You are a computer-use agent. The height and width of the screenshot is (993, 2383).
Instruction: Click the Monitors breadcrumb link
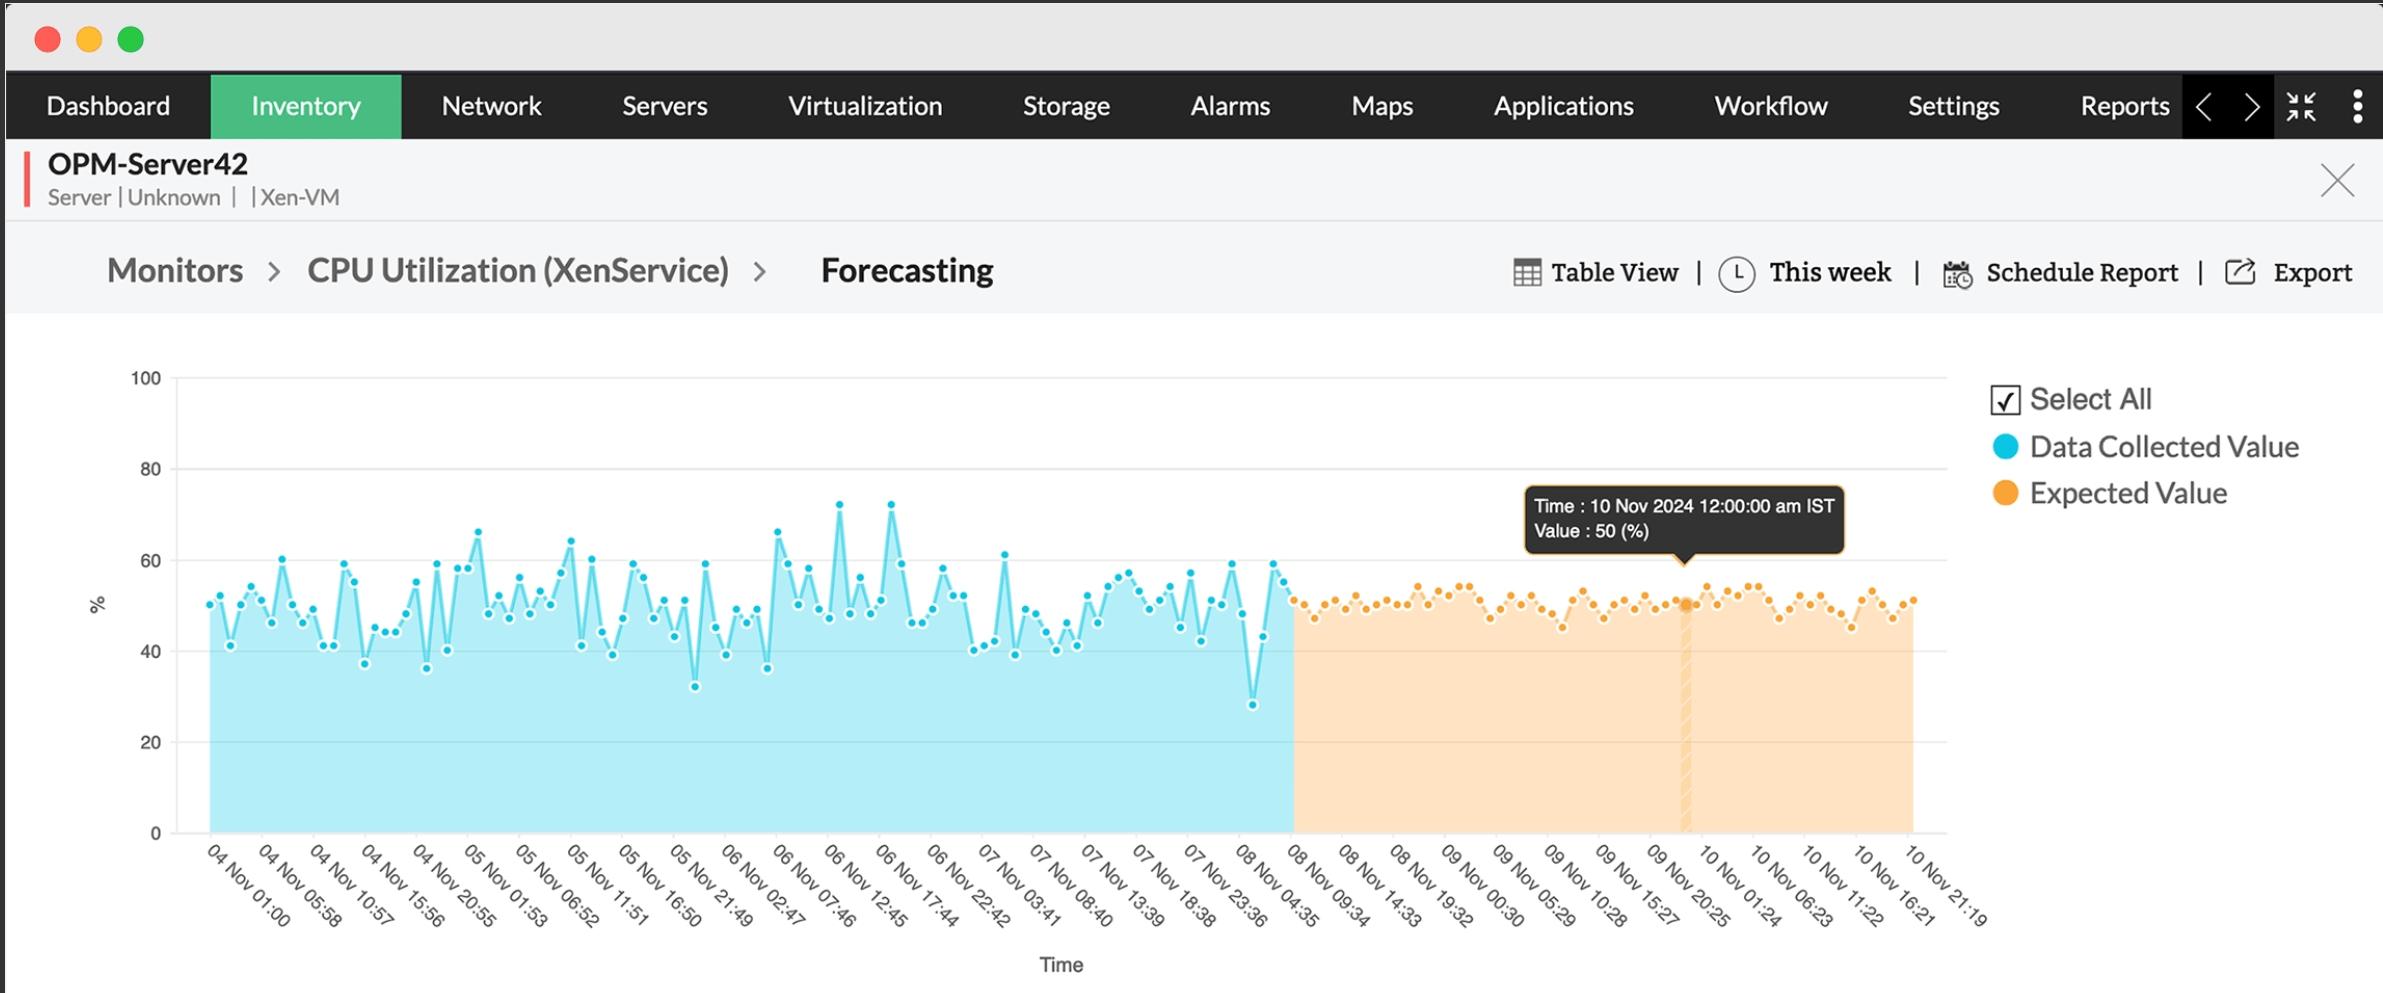175,271
